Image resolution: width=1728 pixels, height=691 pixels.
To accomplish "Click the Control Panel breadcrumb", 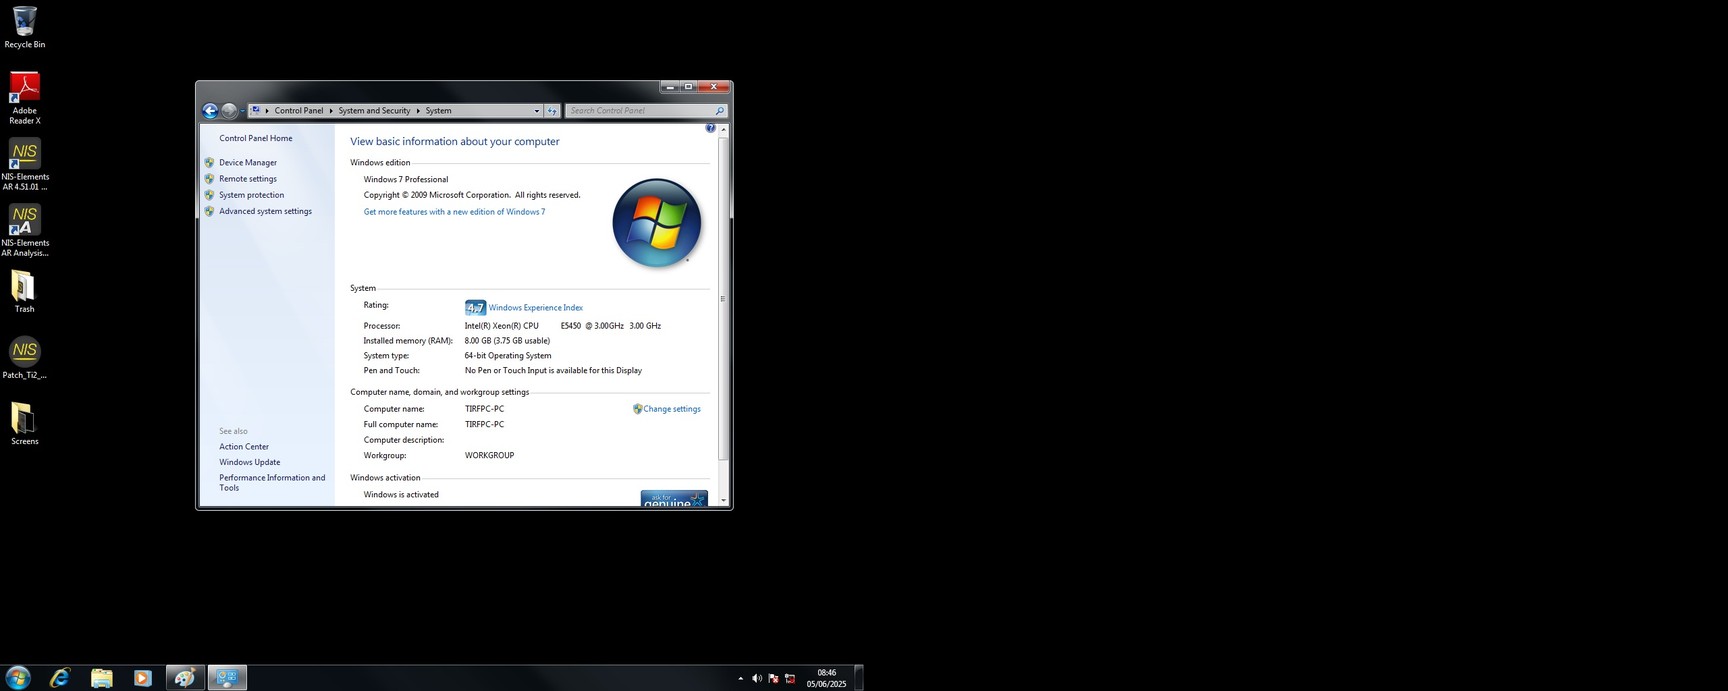I will tap(299, 111).
